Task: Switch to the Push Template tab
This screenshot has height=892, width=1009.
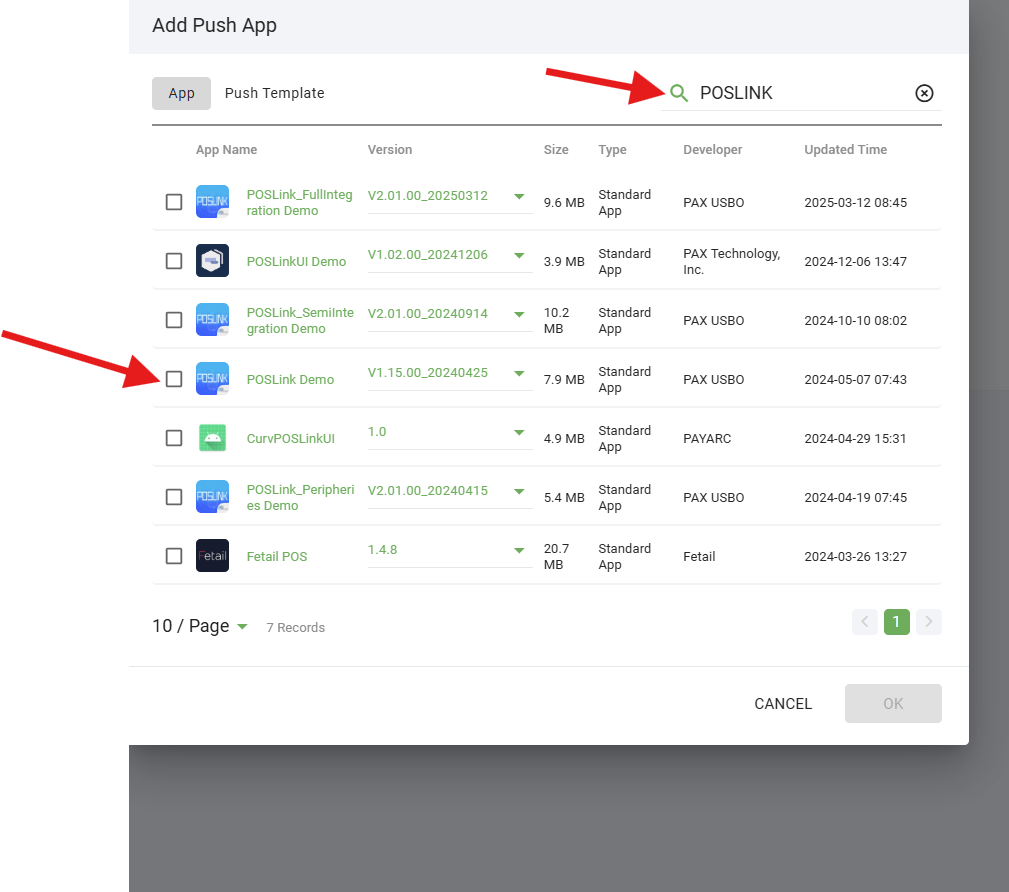Action: pyautogui.click(x=274, y=93)
